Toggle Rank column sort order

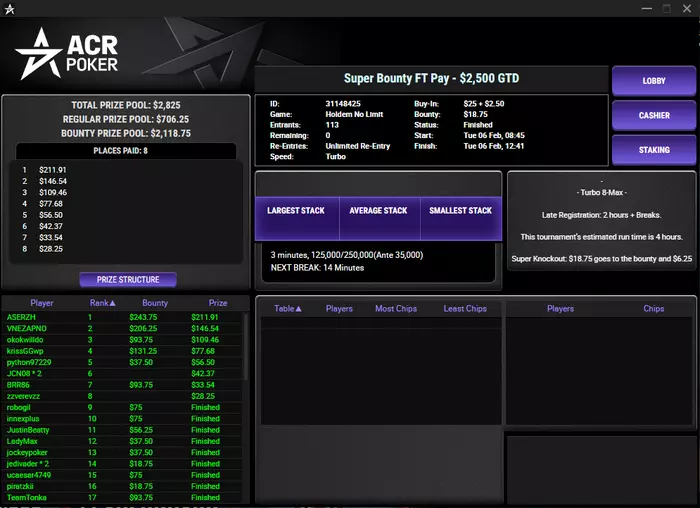[102, 303]
